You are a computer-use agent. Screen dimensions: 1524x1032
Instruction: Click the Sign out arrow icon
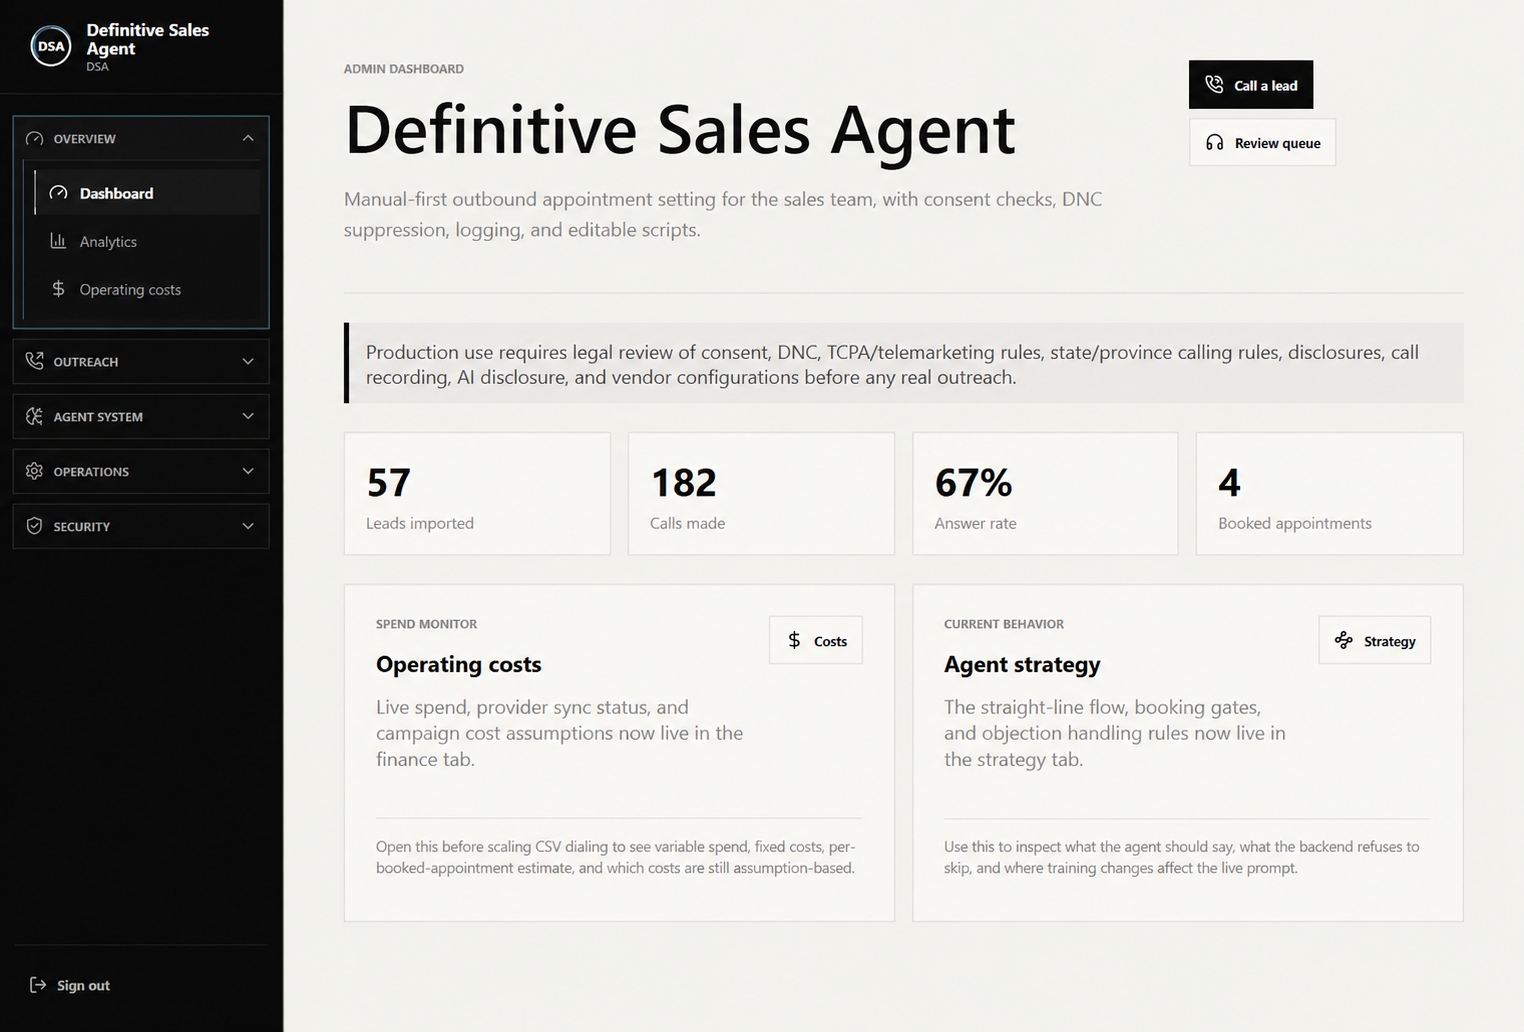38,985
